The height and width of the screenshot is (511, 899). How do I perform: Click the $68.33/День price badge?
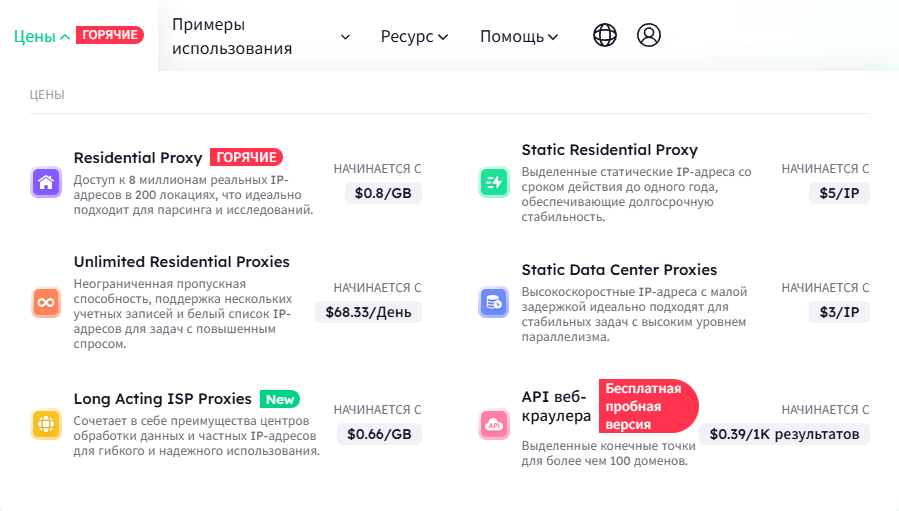click(x=368, y=312)
